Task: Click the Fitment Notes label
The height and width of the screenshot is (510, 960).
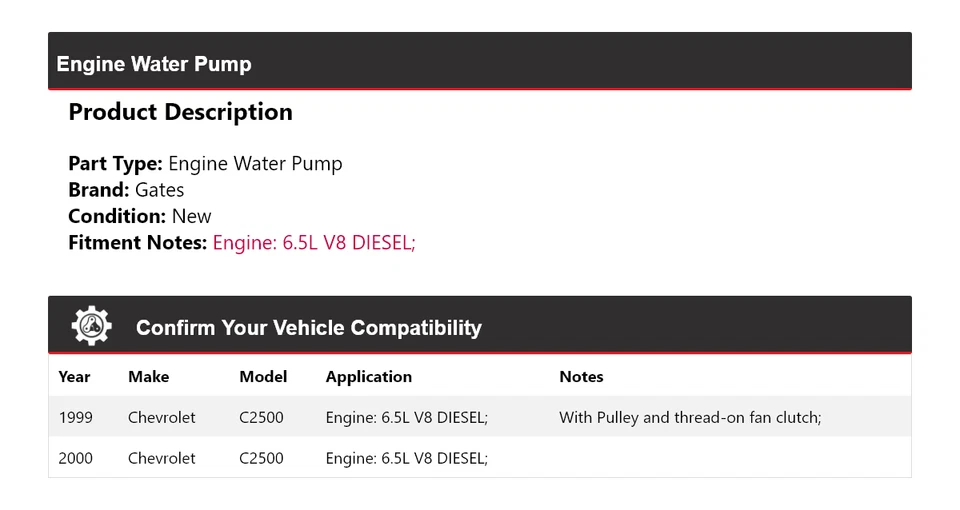Action: (x=137, y=242)
